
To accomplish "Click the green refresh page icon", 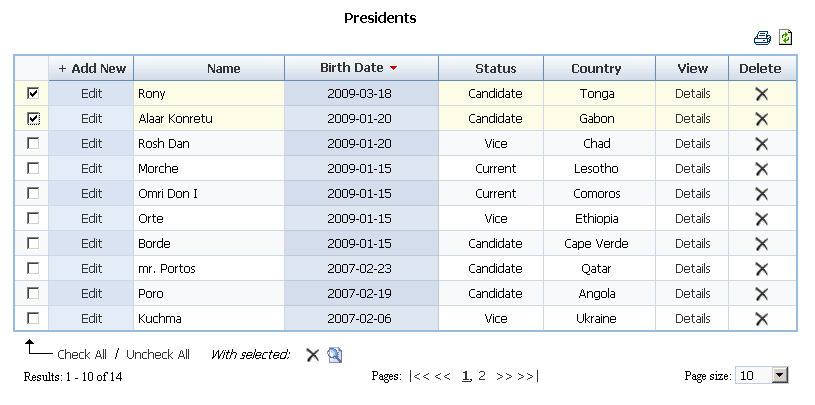I will pyautogui.click(x=786, y=38).
